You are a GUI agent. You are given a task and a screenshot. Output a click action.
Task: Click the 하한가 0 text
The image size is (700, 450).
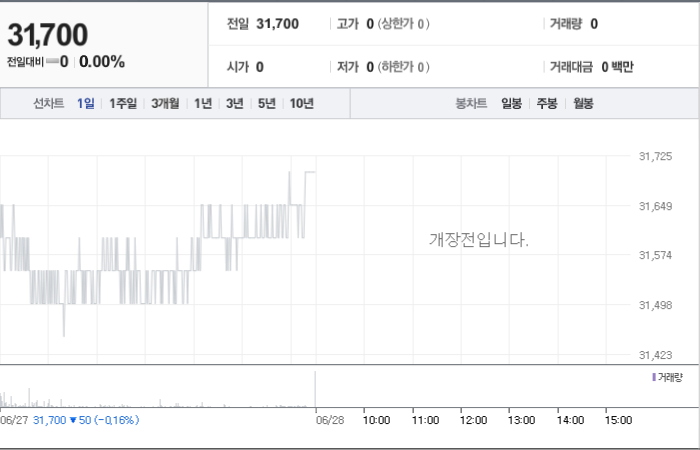click(x=404, y=67)
